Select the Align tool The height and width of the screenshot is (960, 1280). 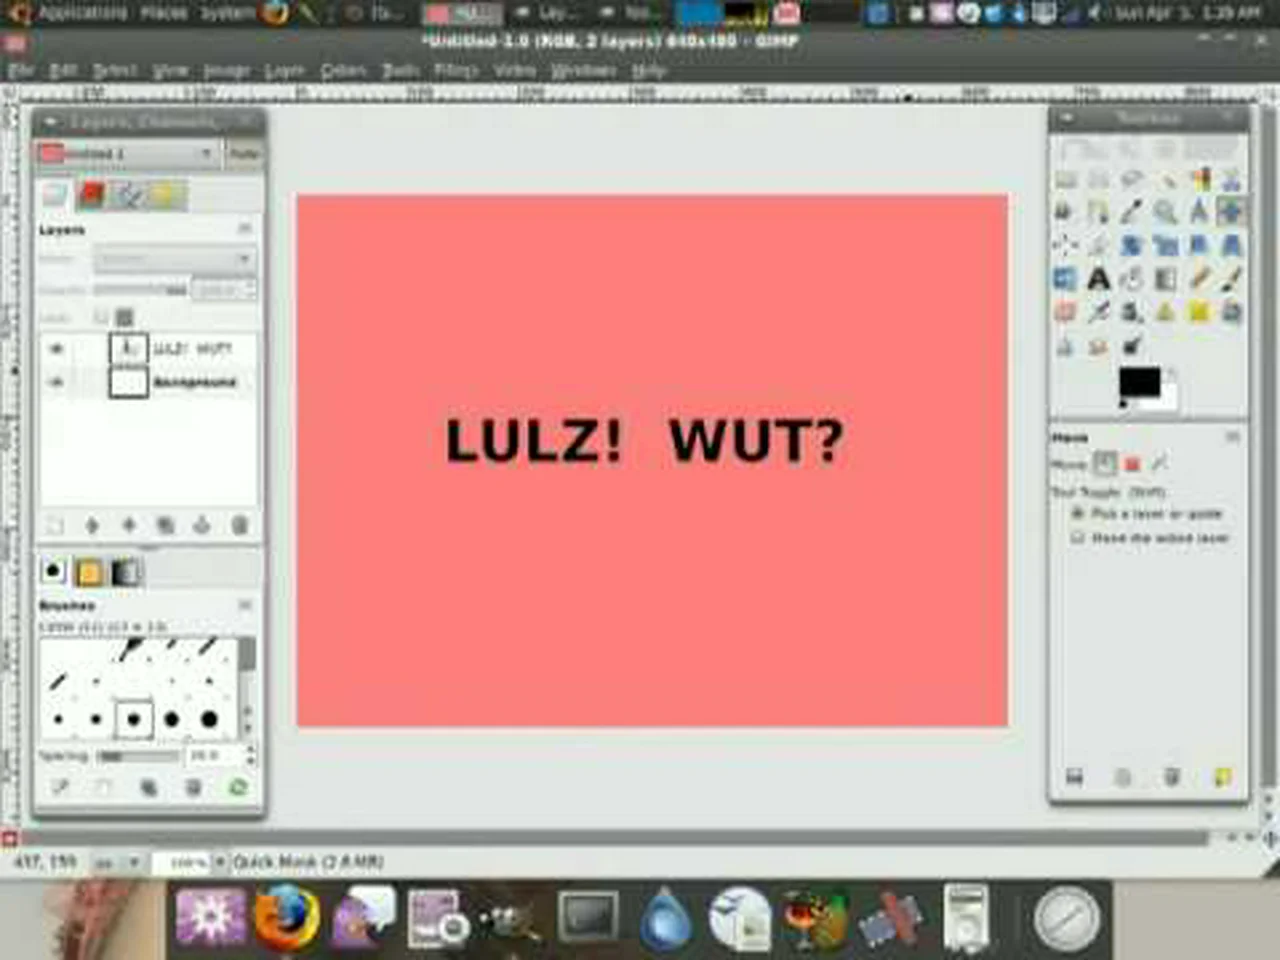click(1066, 245)
